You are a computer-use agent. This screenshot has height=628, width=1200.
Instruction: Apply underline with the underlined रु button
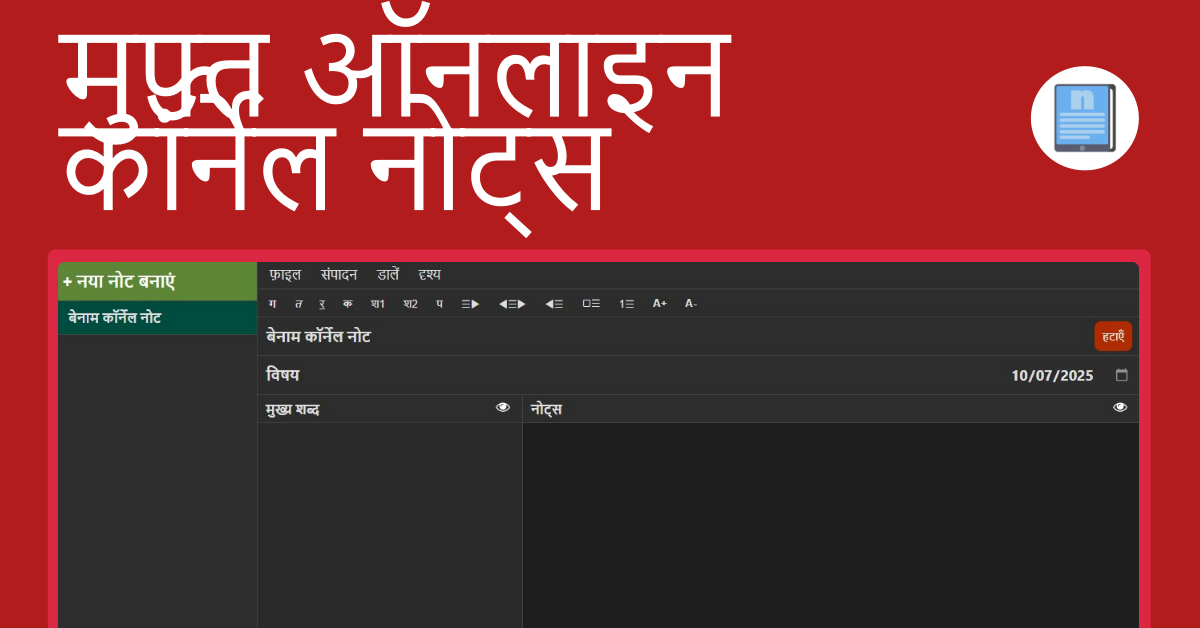tap(322, 303)
